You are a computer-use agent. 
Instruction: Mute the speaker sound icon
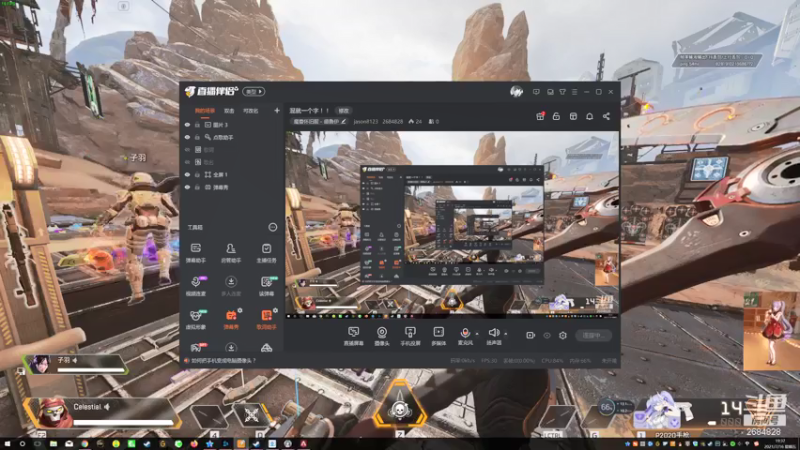493,333
